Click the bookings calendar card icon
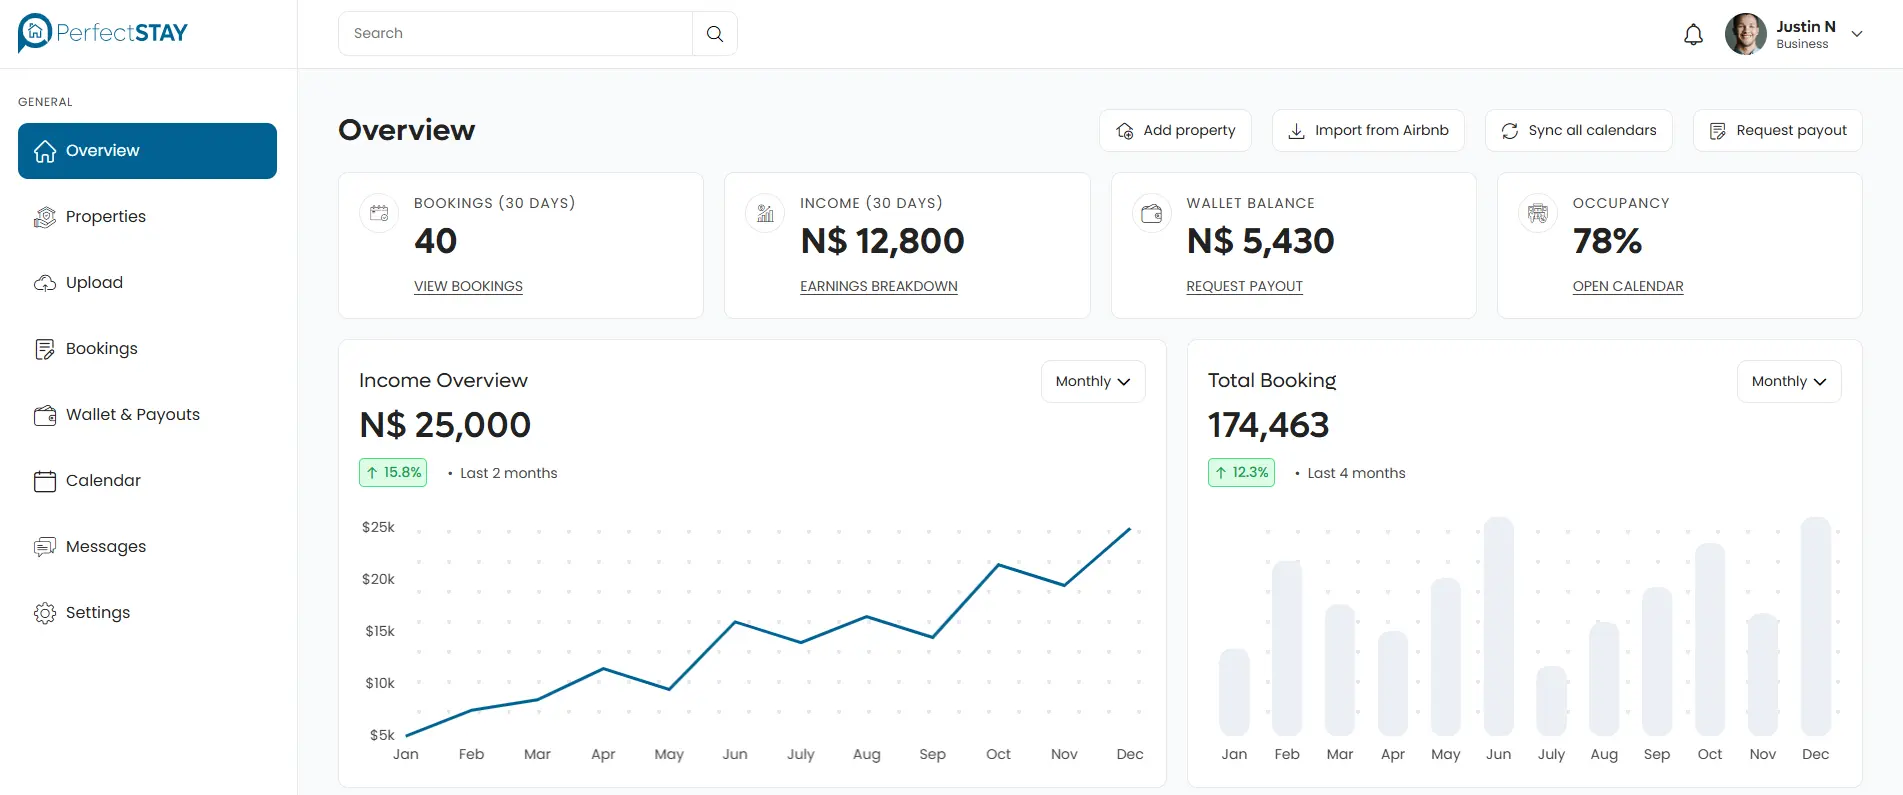Viewport: 1903px width, 795px height. 379,213
